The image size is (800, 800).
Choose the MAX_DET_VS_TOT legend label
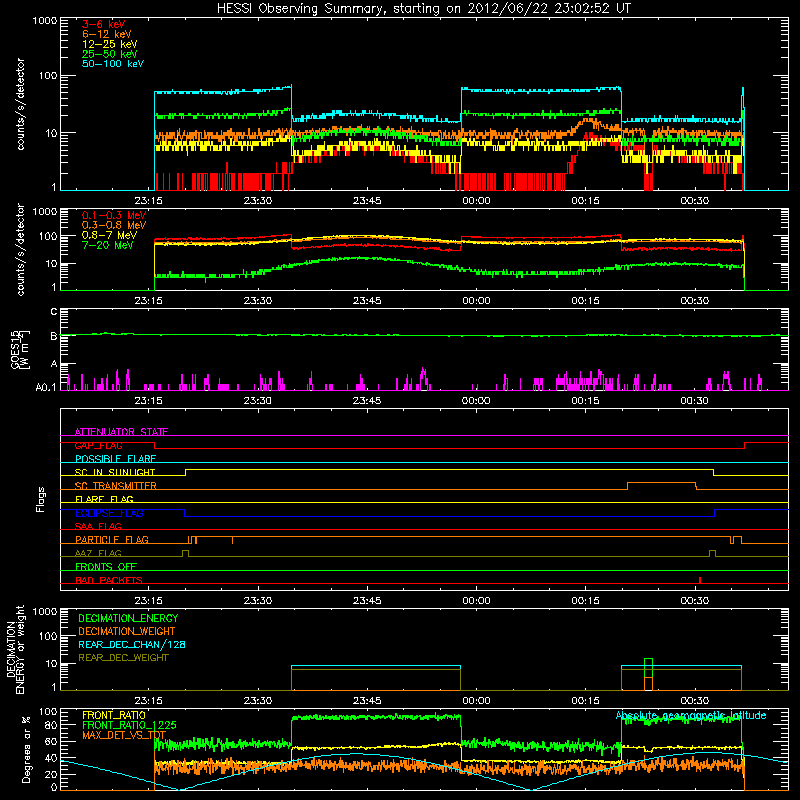pos(124,735)
